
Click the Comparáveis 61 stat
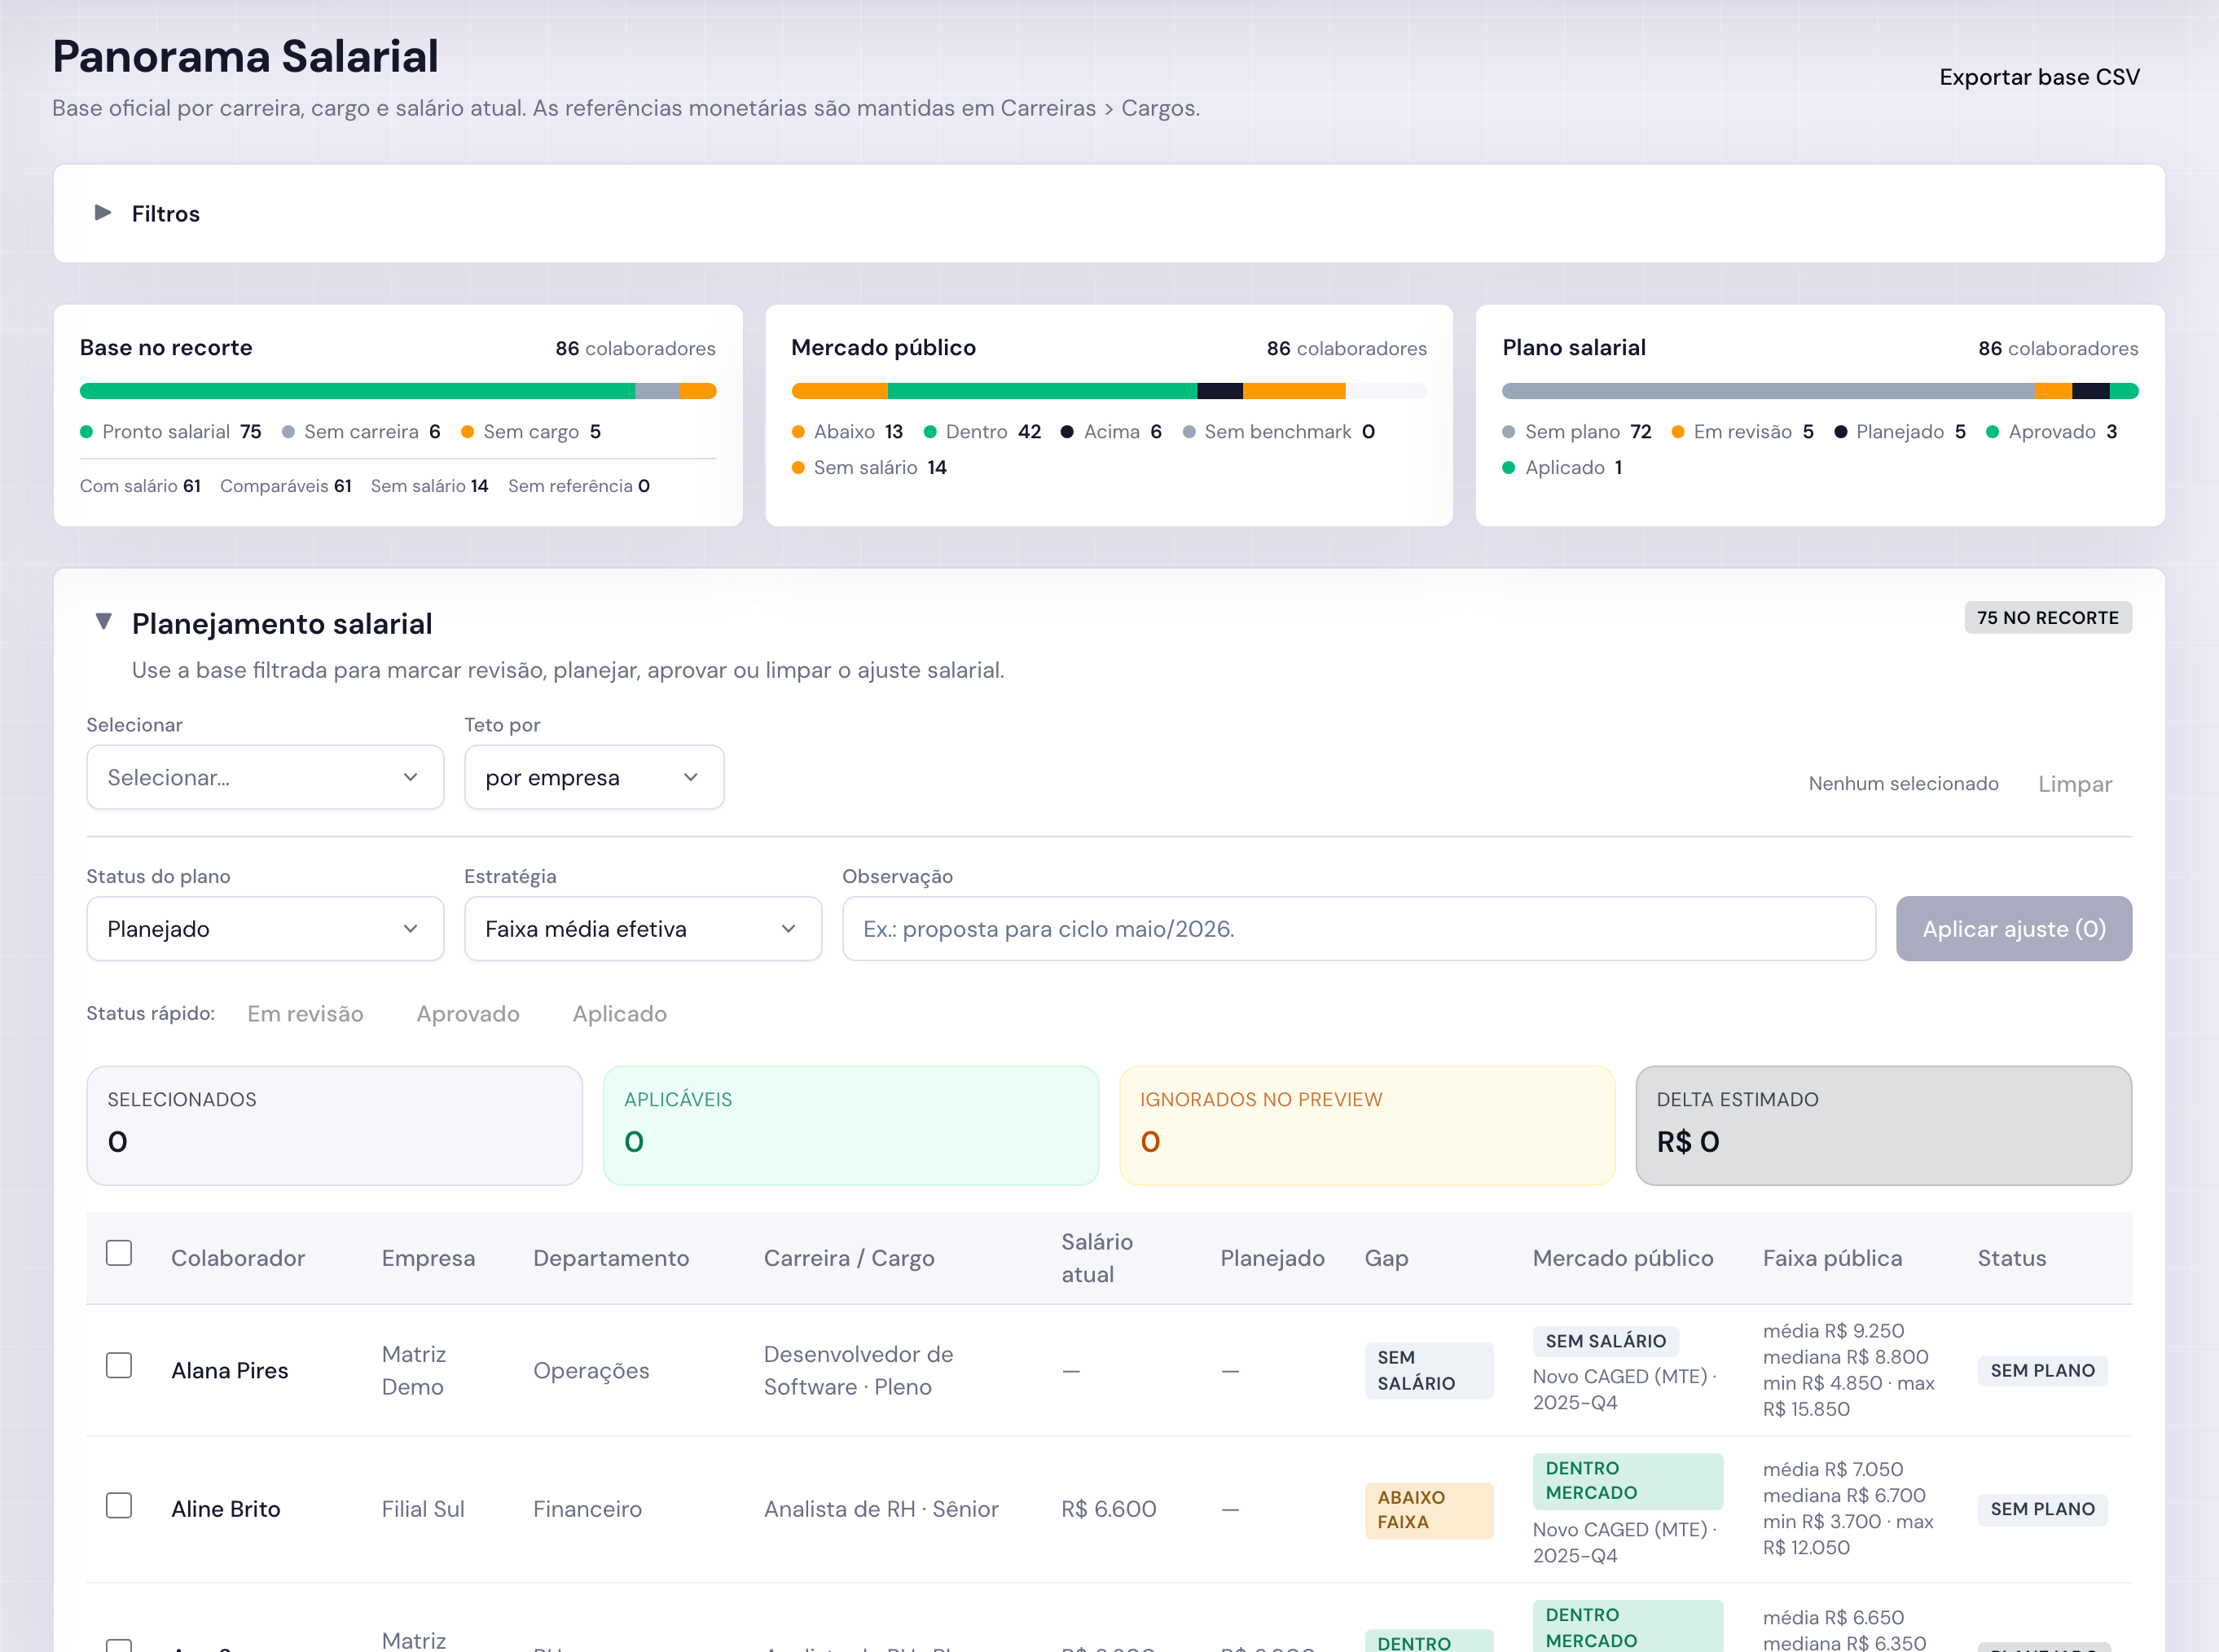[286, 486]
